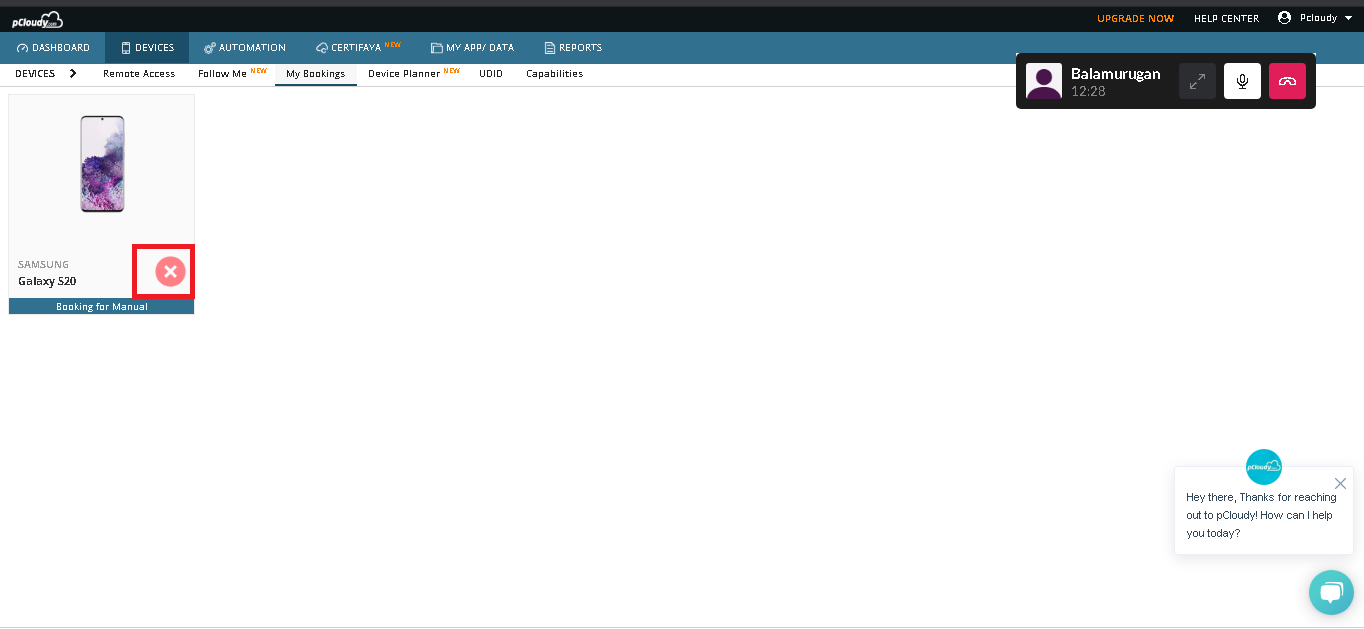Image resolution: width=1364 pixels, height=629 pixels.
Task: Mute the microphone in call
Action: pyautogui.click(x=1242, y=81)
